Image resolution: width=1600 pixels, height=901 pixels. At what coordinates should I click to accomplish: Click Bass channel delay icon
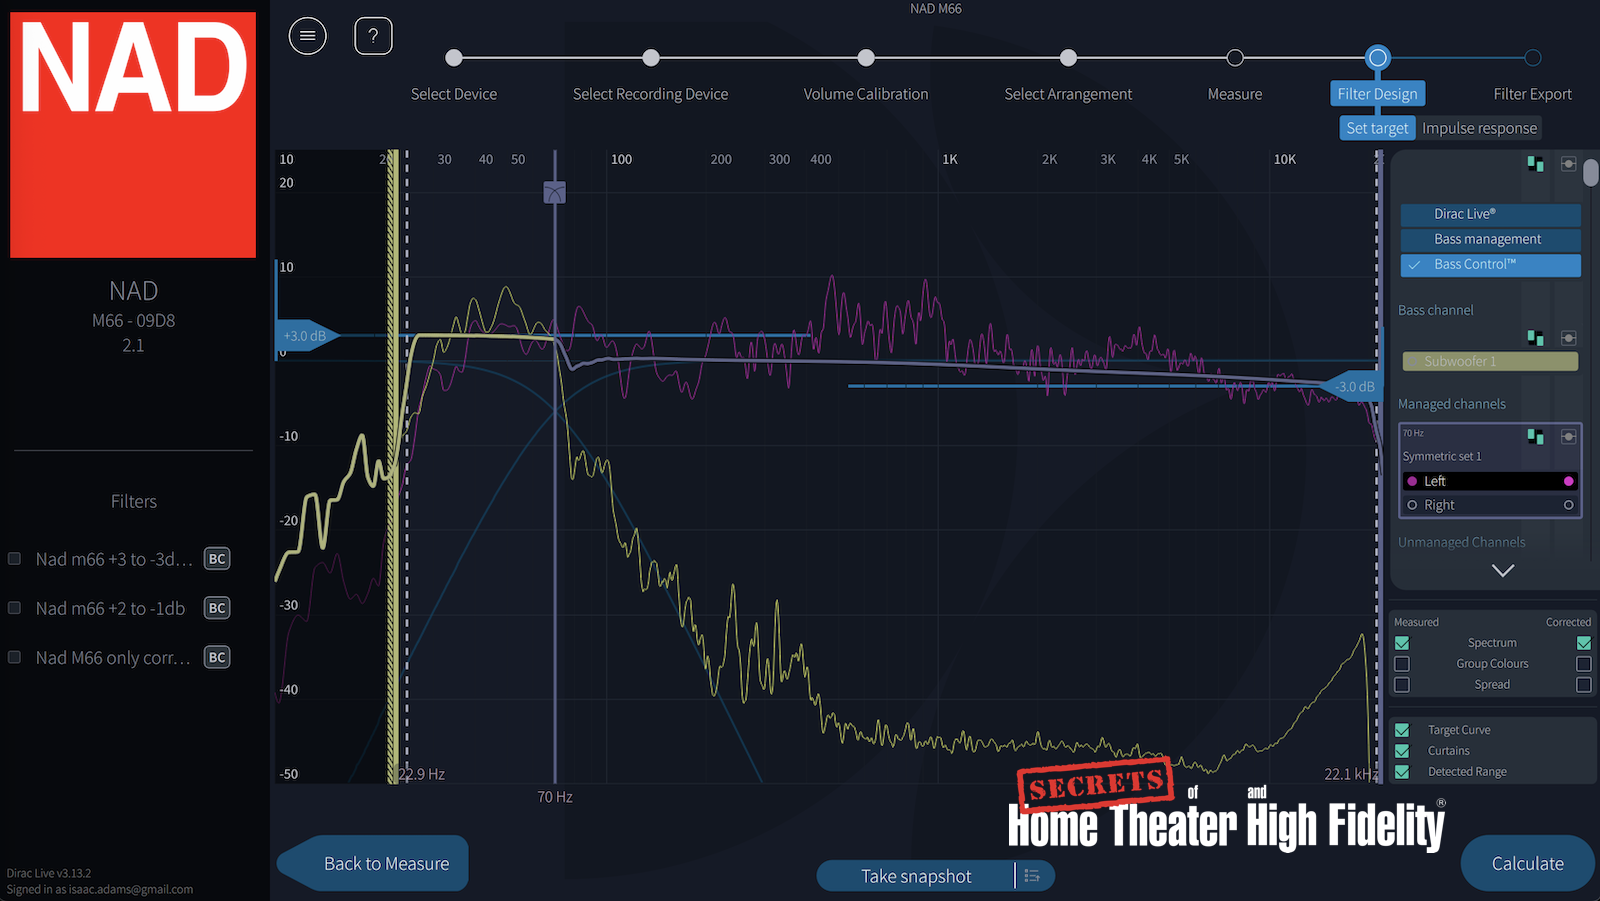[x=1568, y=338]
